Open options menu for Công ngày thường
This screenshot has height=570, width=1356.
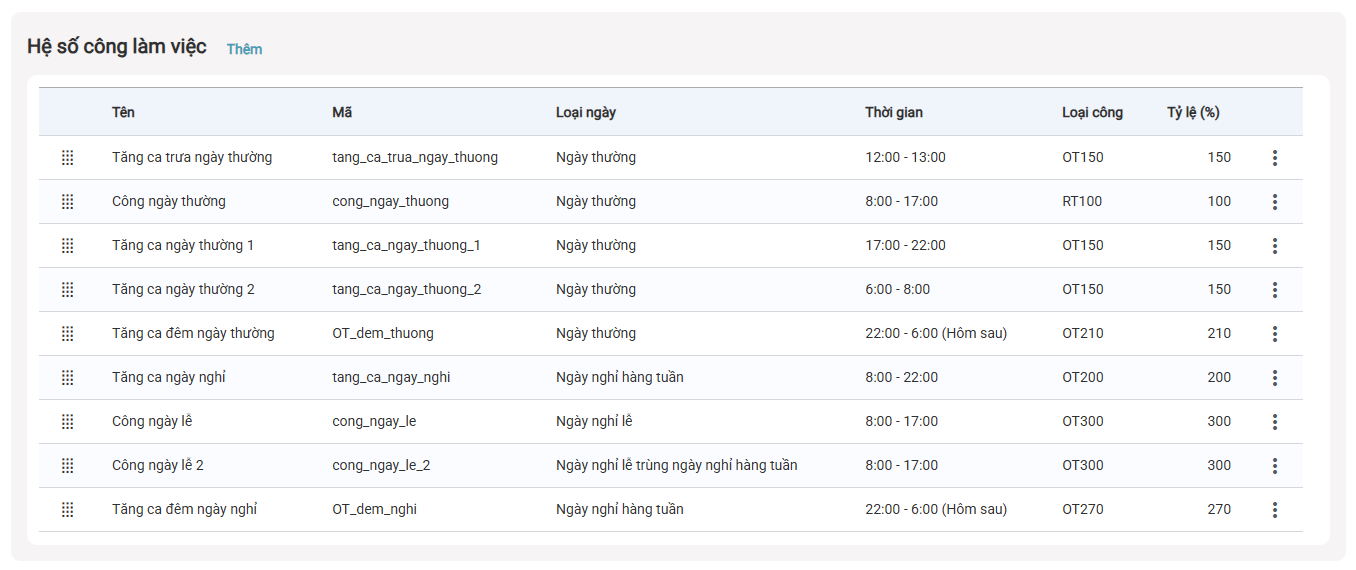(x=1274, y=201)
